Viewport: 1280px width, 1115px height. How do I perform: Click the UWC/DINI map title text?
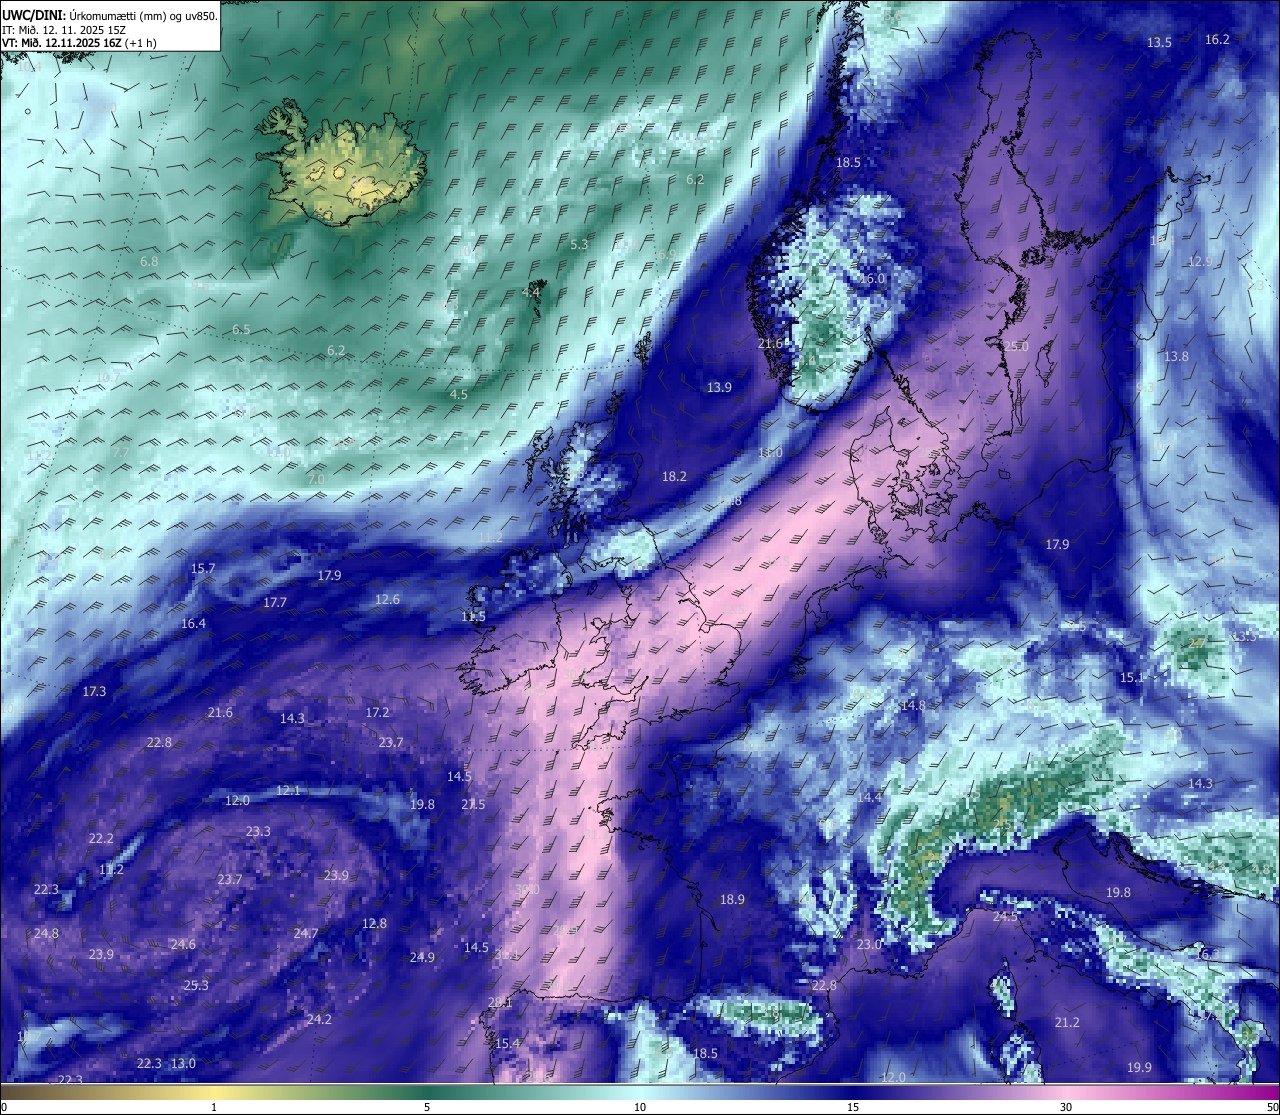point(110,16)
